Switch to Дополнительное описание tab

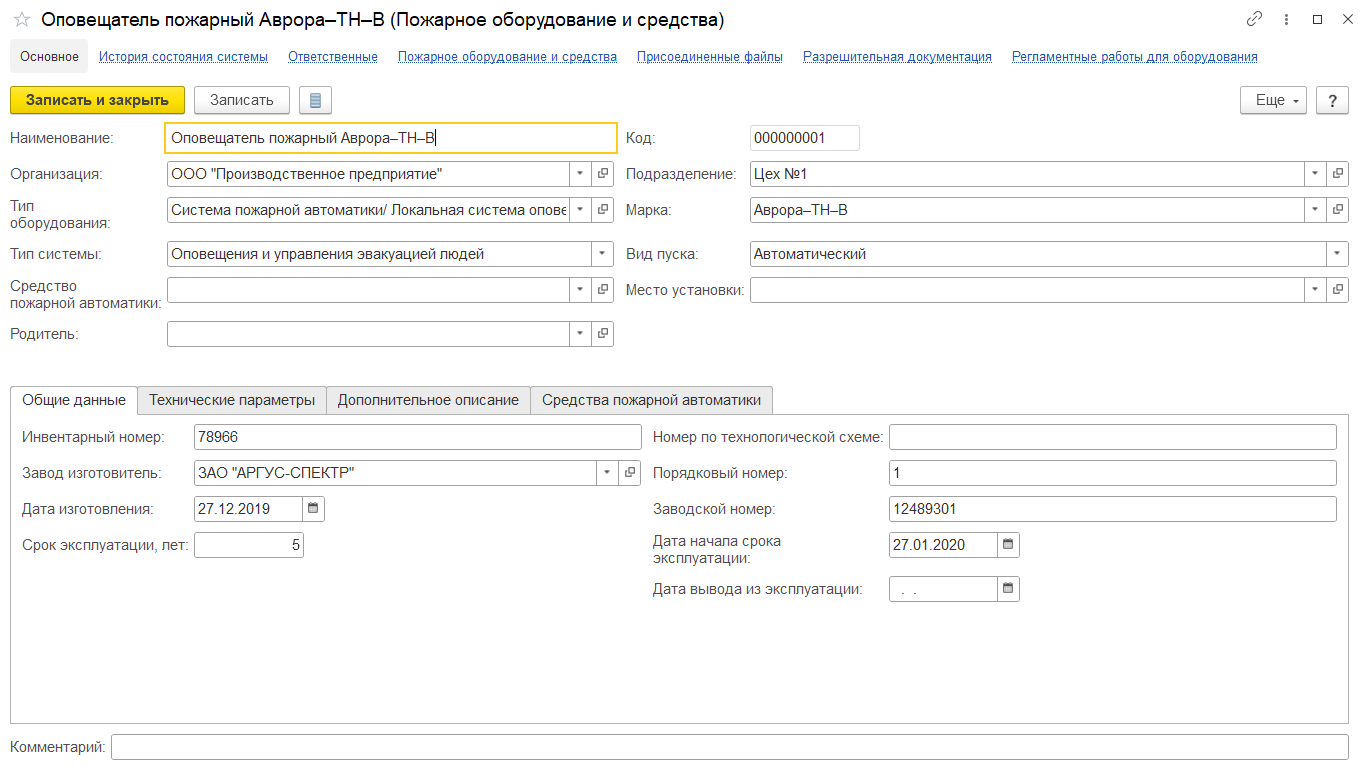tap(428, 400)
